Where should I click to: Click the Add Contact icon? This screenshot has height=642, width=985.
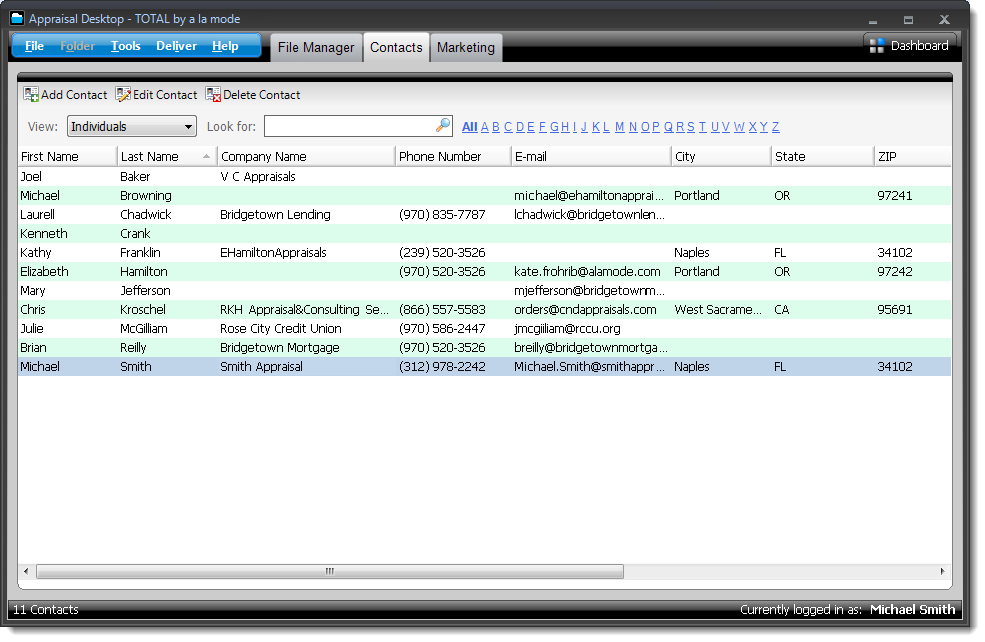point(31,94)
